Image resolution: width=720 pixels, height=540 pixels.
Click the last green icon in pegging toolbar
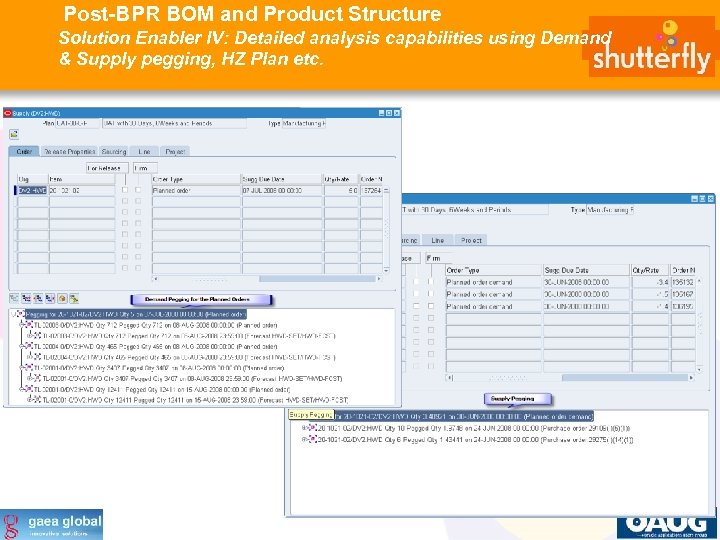point(74,298)
